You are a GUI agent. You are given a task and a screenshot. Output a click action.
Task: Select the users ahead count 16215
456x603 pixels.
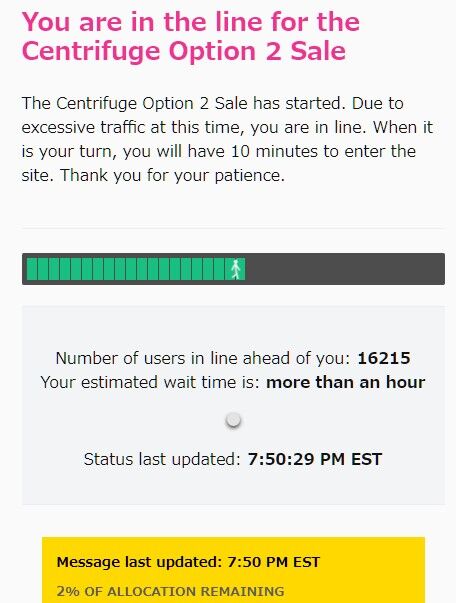(384, 358)
